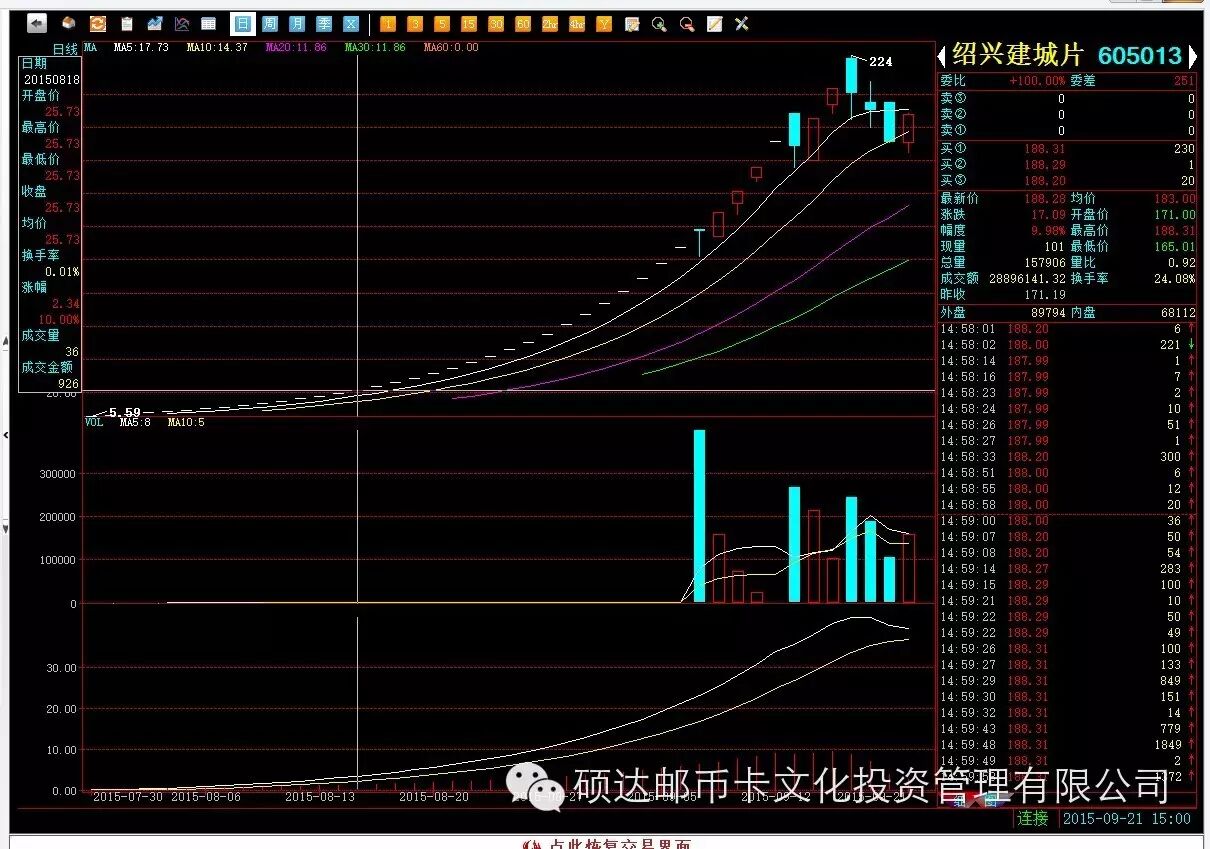Screen dimensions: 1210x849
Task: Select the 60-minute chart button
Action: pos(523,23)
